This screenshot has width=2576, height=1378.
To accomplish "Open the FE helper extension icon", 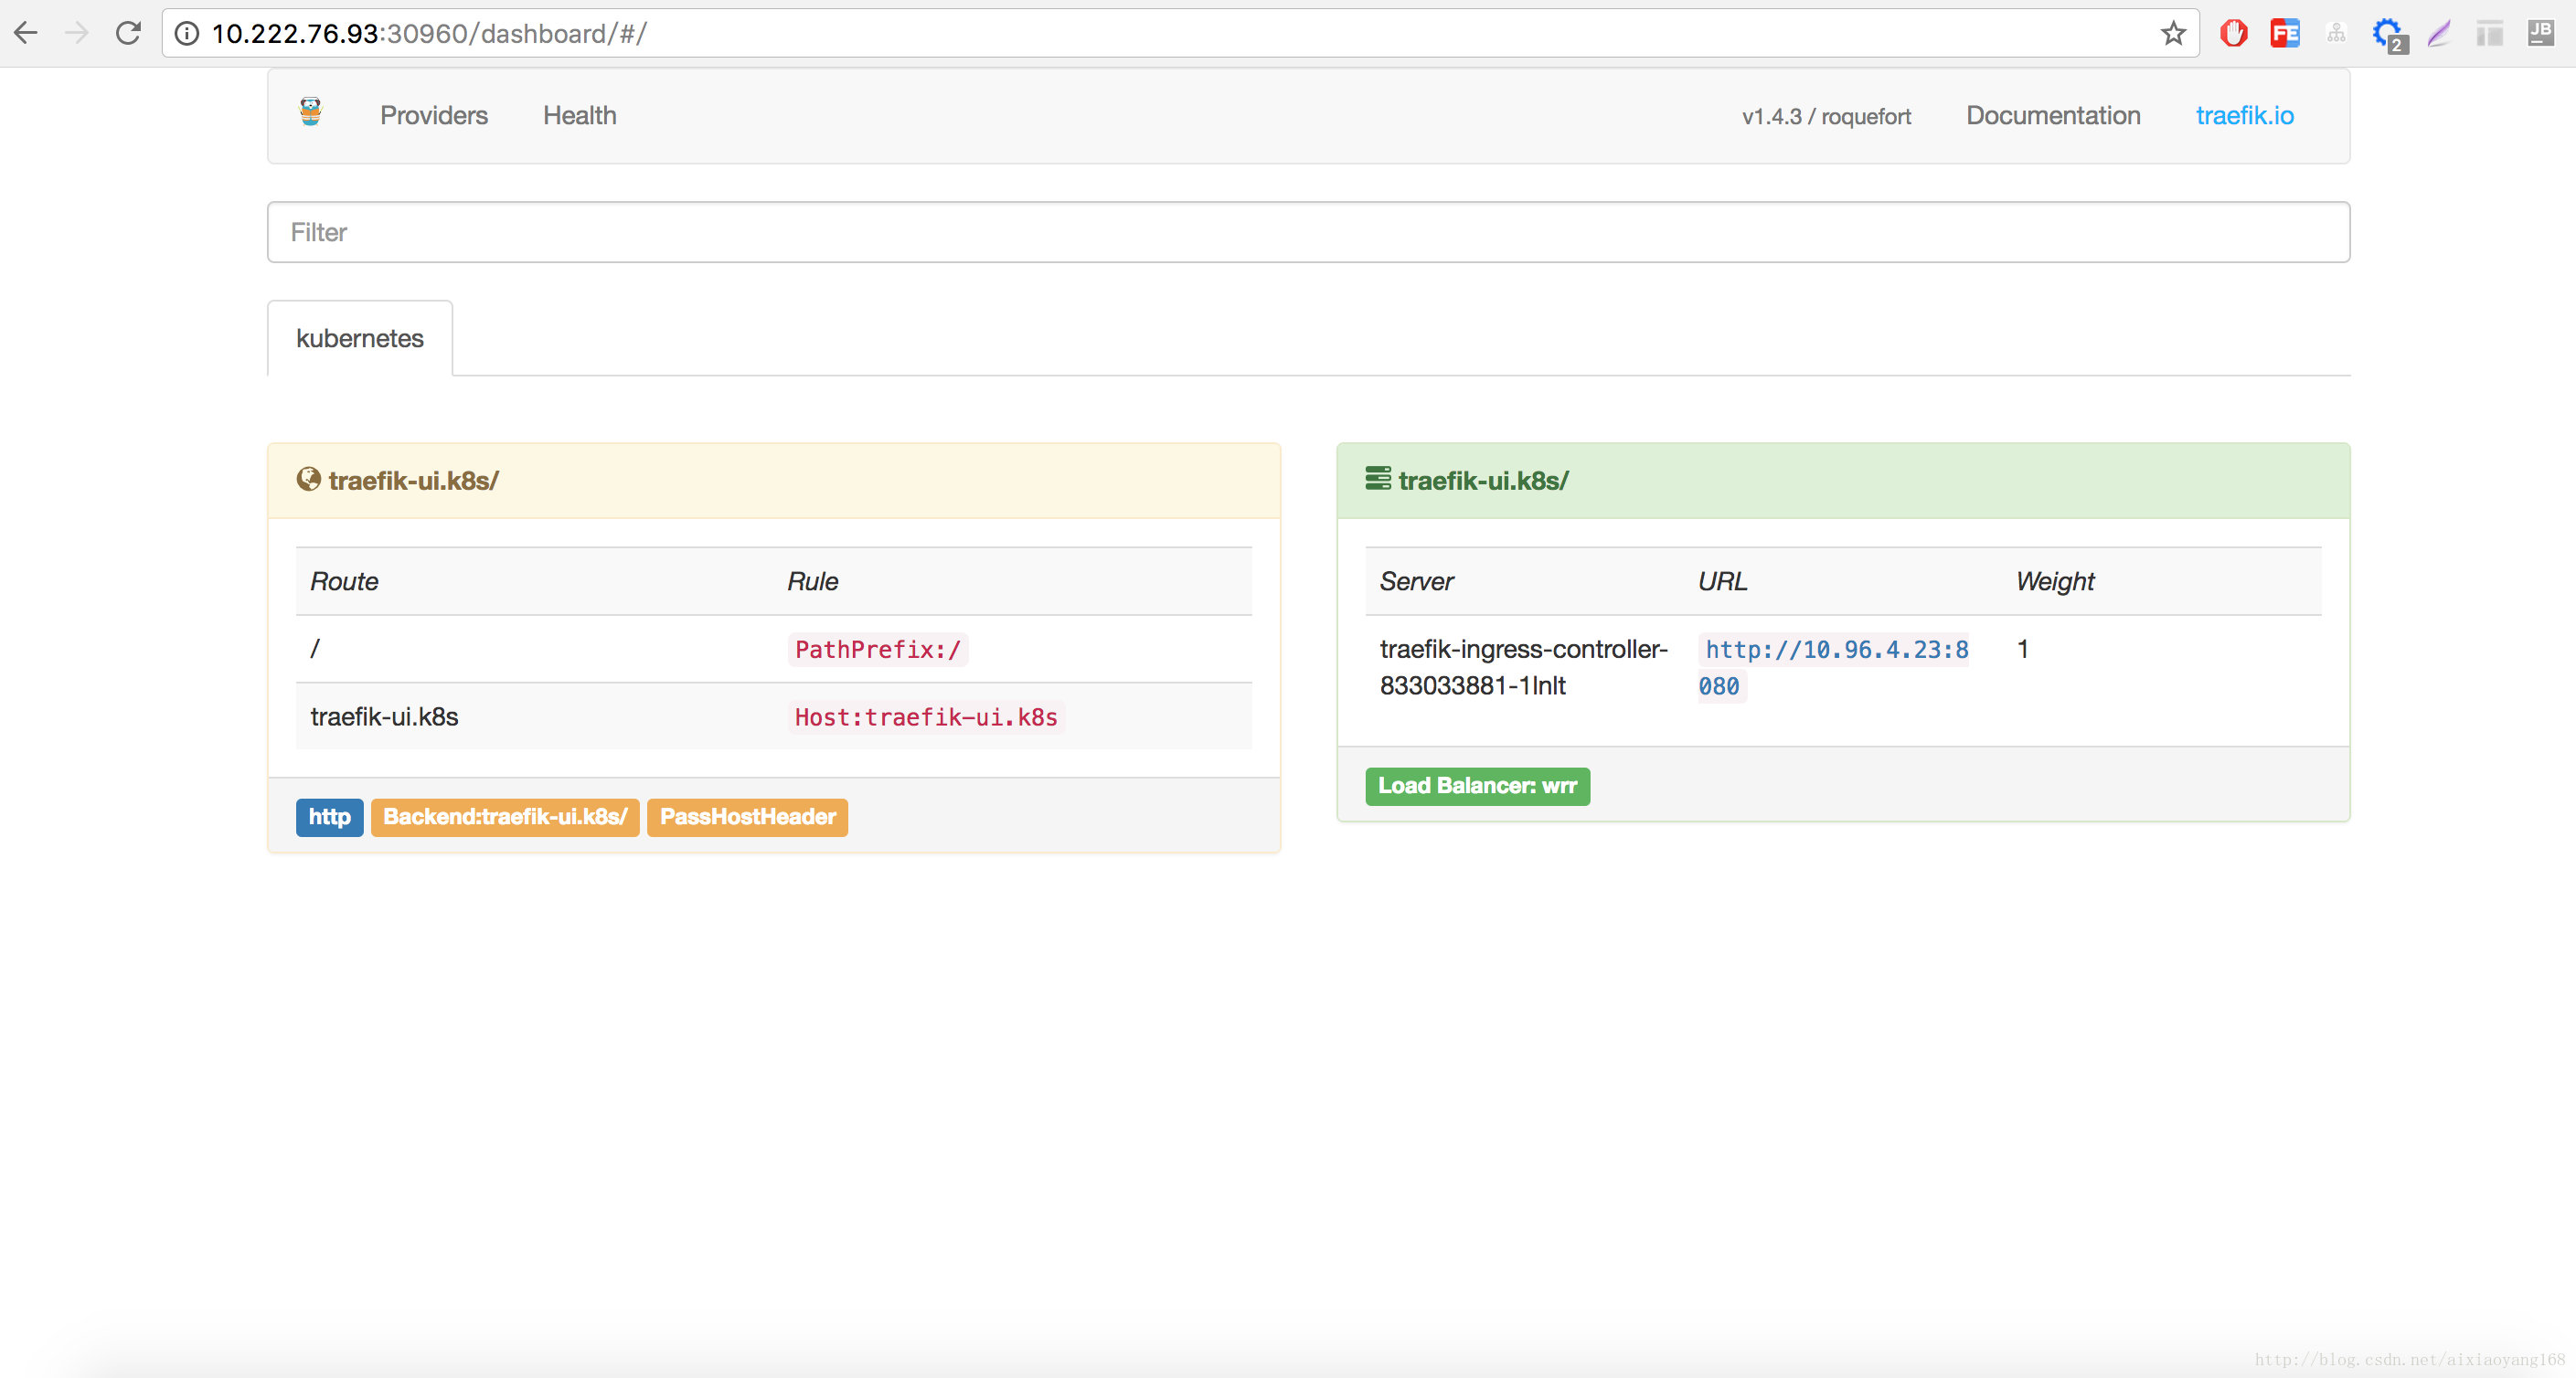I will click(x=2285, y=34).
